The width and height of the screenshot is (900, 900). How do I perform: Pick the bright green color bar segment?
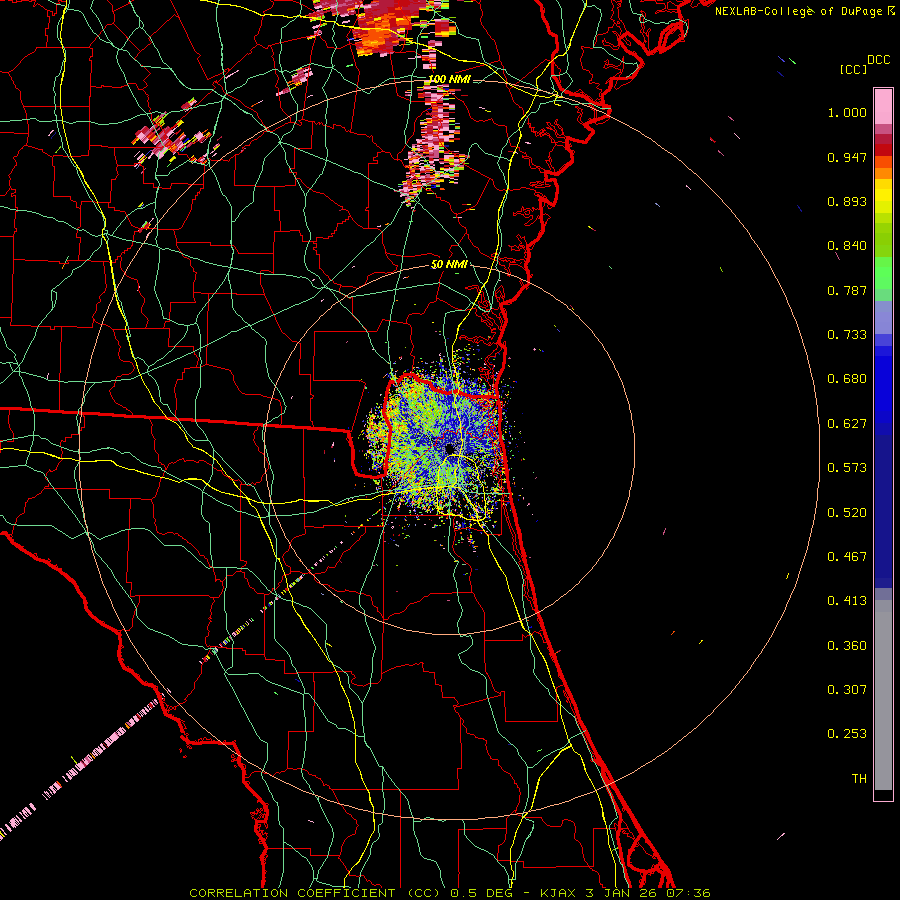point(883,273)
